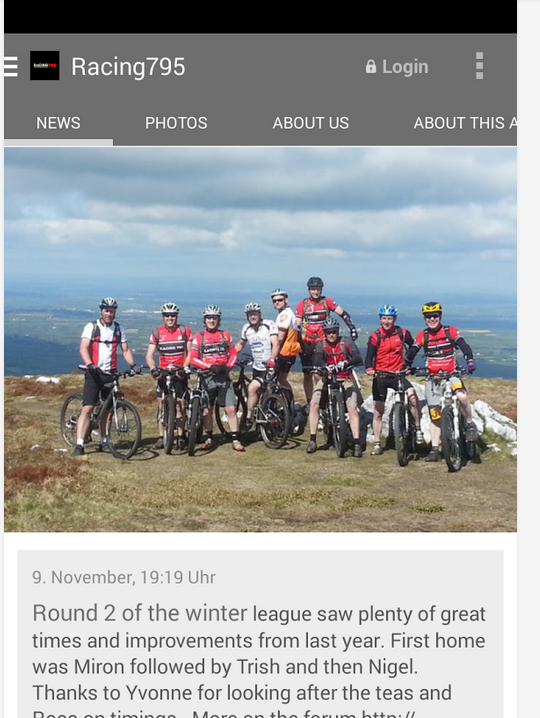This screenshot has height=718, width=540.
Task: Click the white underline beneath NEWS
Action: [58, 142]
